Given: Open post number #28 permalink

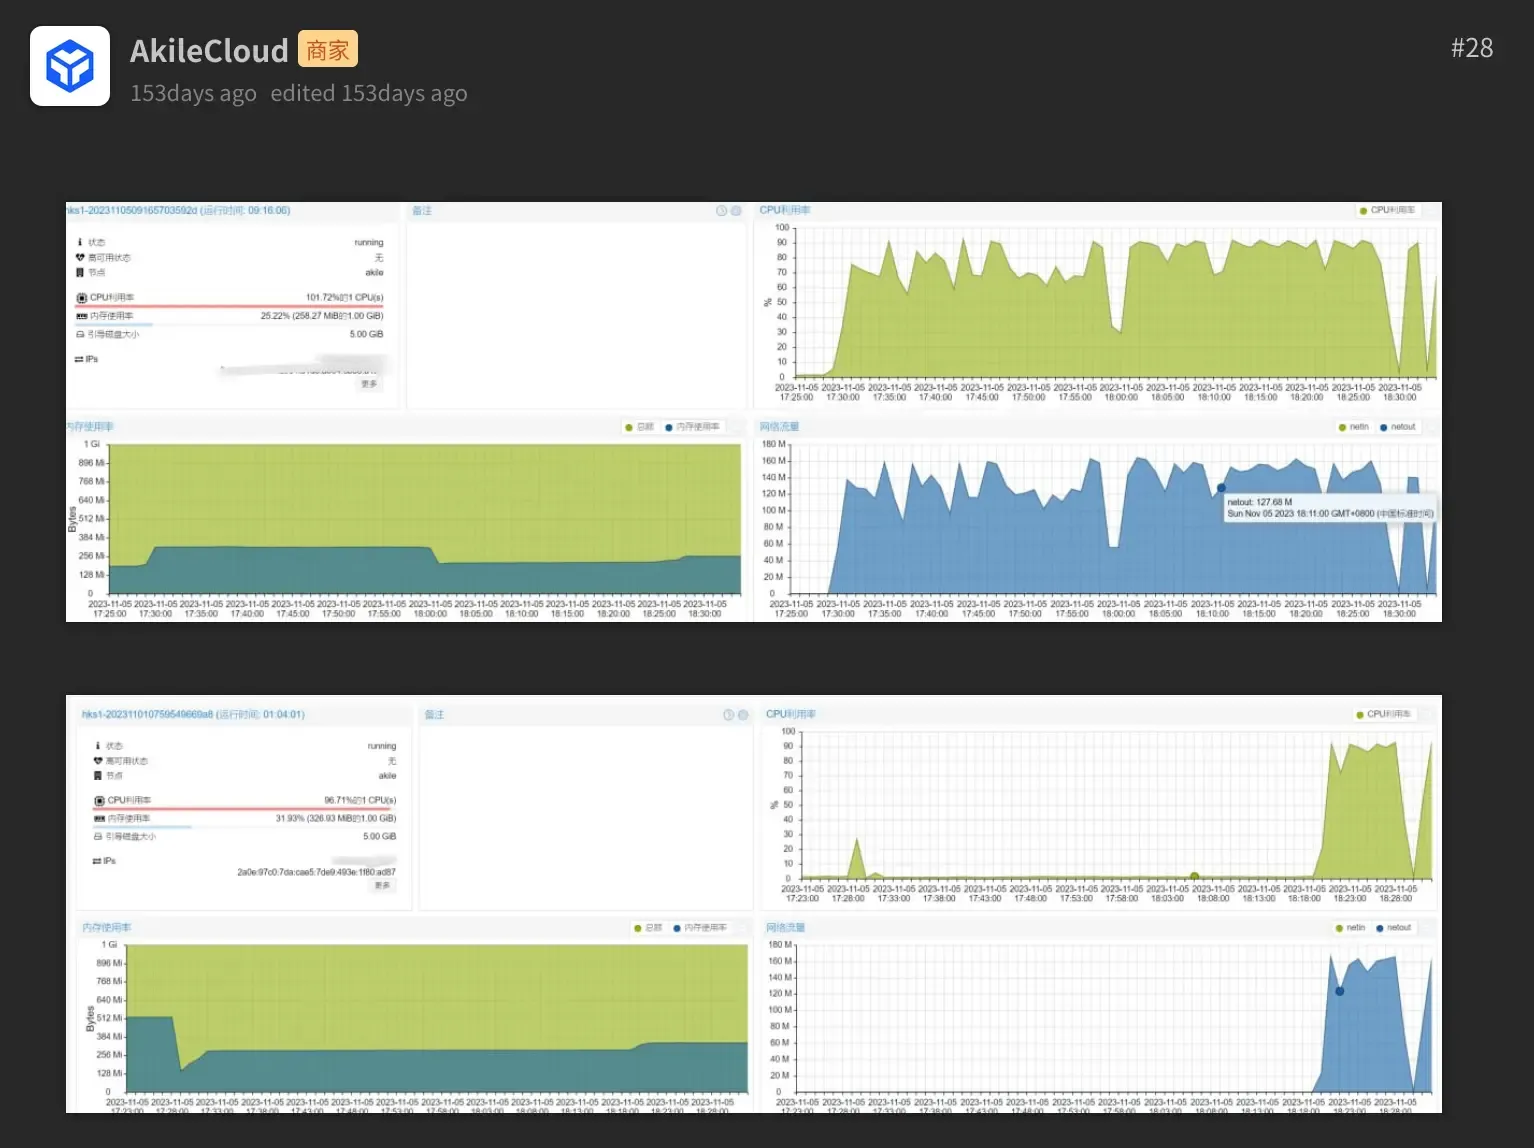Looking at the screenshot, I should click(x=1471, y=48).
